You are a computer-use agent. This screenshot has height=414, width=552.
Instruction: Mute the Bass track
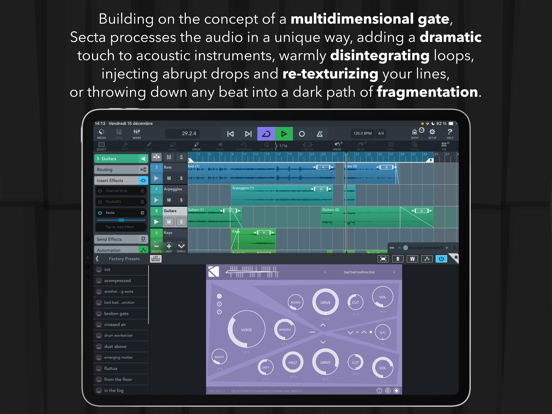point(169,178)
